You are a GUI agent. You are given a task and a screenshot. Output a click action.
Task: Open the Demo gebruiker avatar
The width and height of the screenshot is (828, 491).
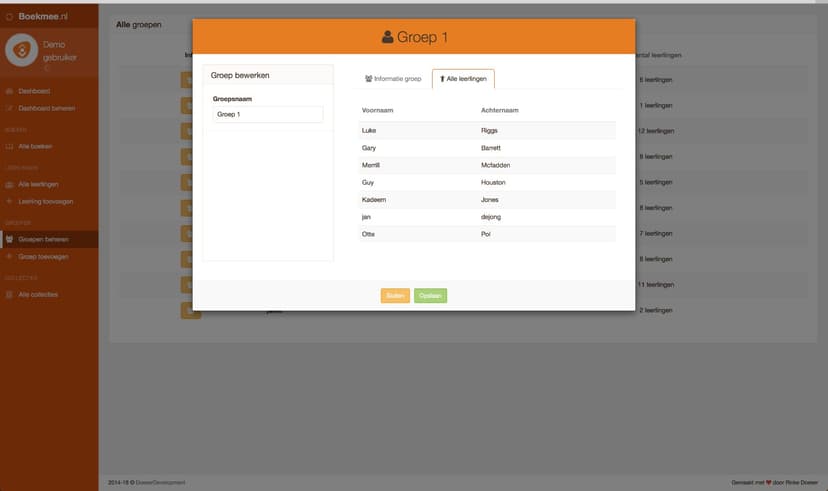point(22,50)
